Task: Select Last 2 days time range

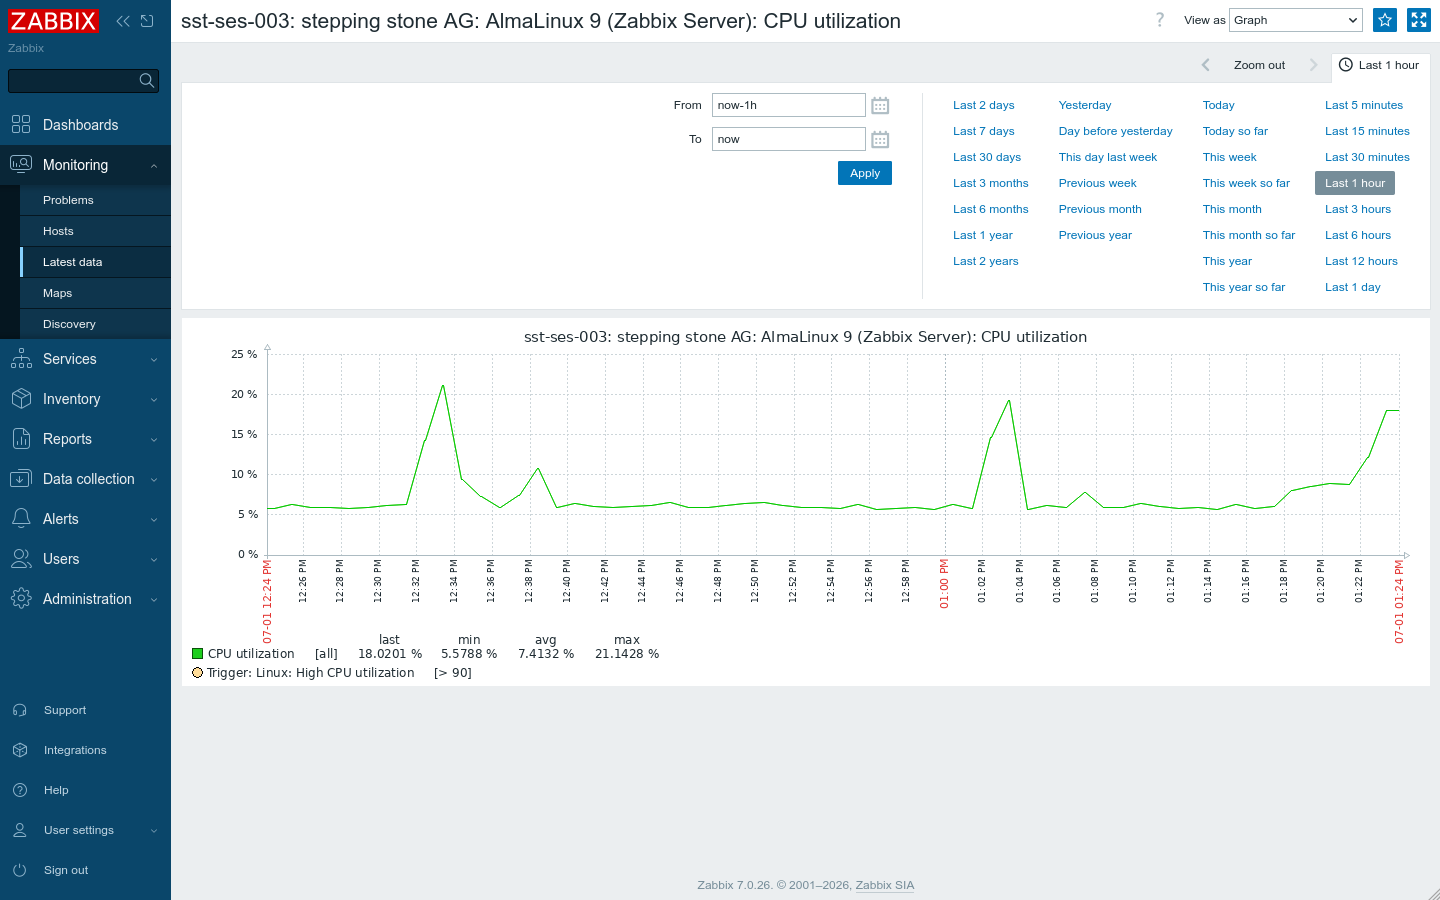Action: pos(983,105)
